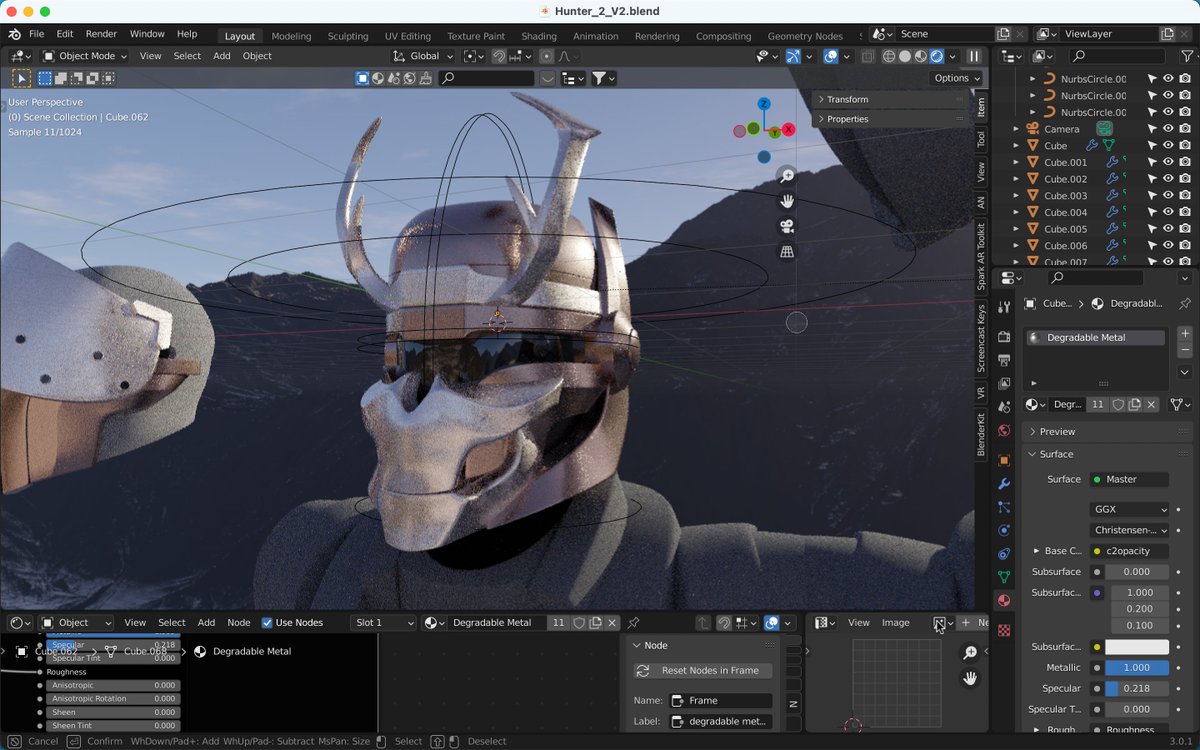Click the Master surface shader button
1200x750 pixels.
point(1129,479)
